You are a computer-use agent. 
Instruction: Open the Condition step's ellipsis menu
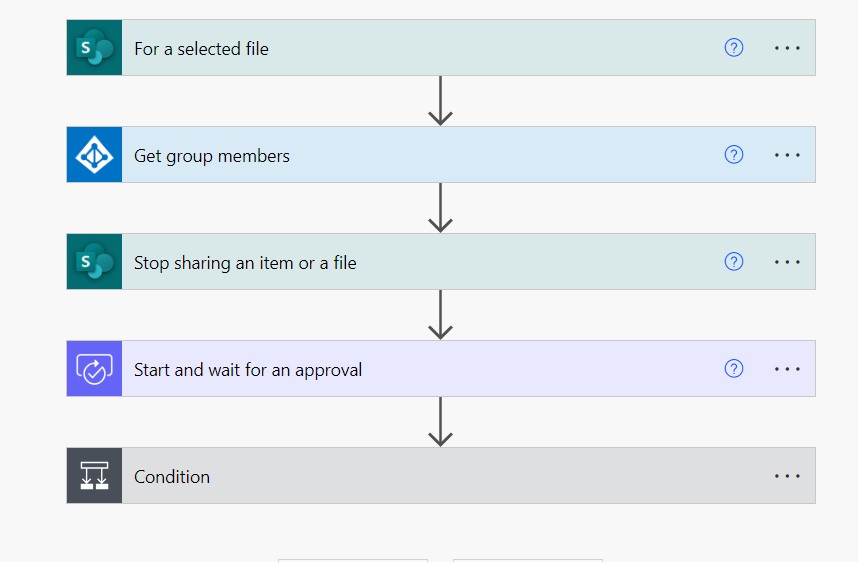click(787, 476)
